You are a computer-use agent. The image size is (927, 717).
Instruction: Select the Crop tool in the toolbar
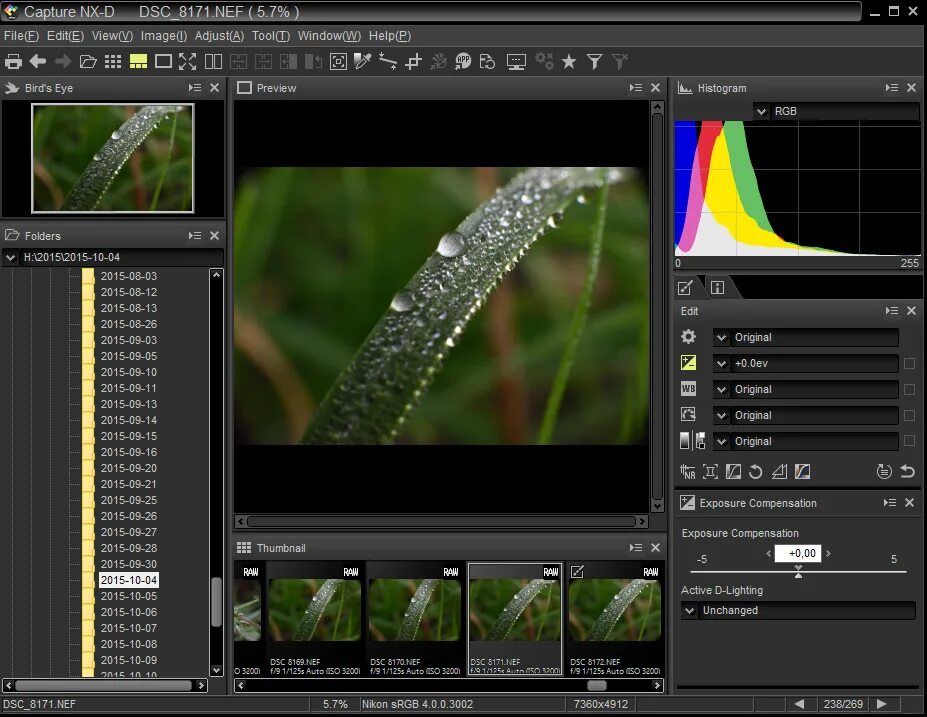tap(413, 61)
